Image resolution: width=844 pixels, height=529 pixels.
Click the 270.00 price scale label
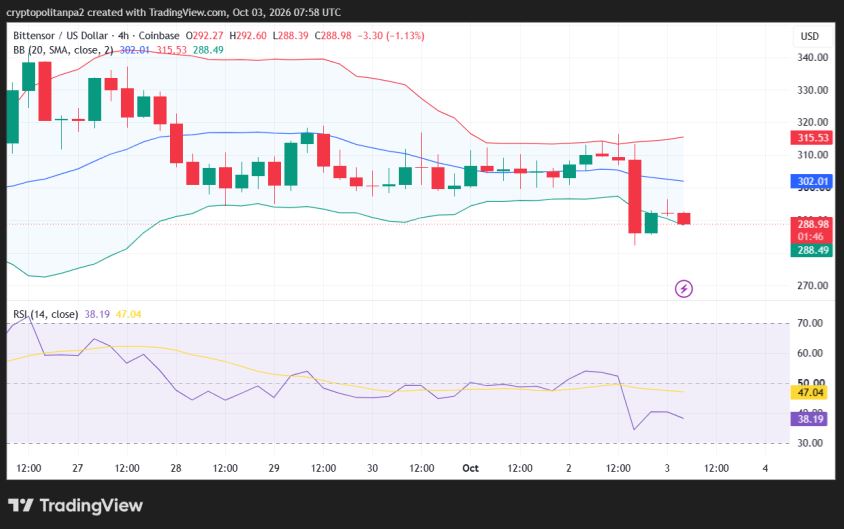[812, 285]
